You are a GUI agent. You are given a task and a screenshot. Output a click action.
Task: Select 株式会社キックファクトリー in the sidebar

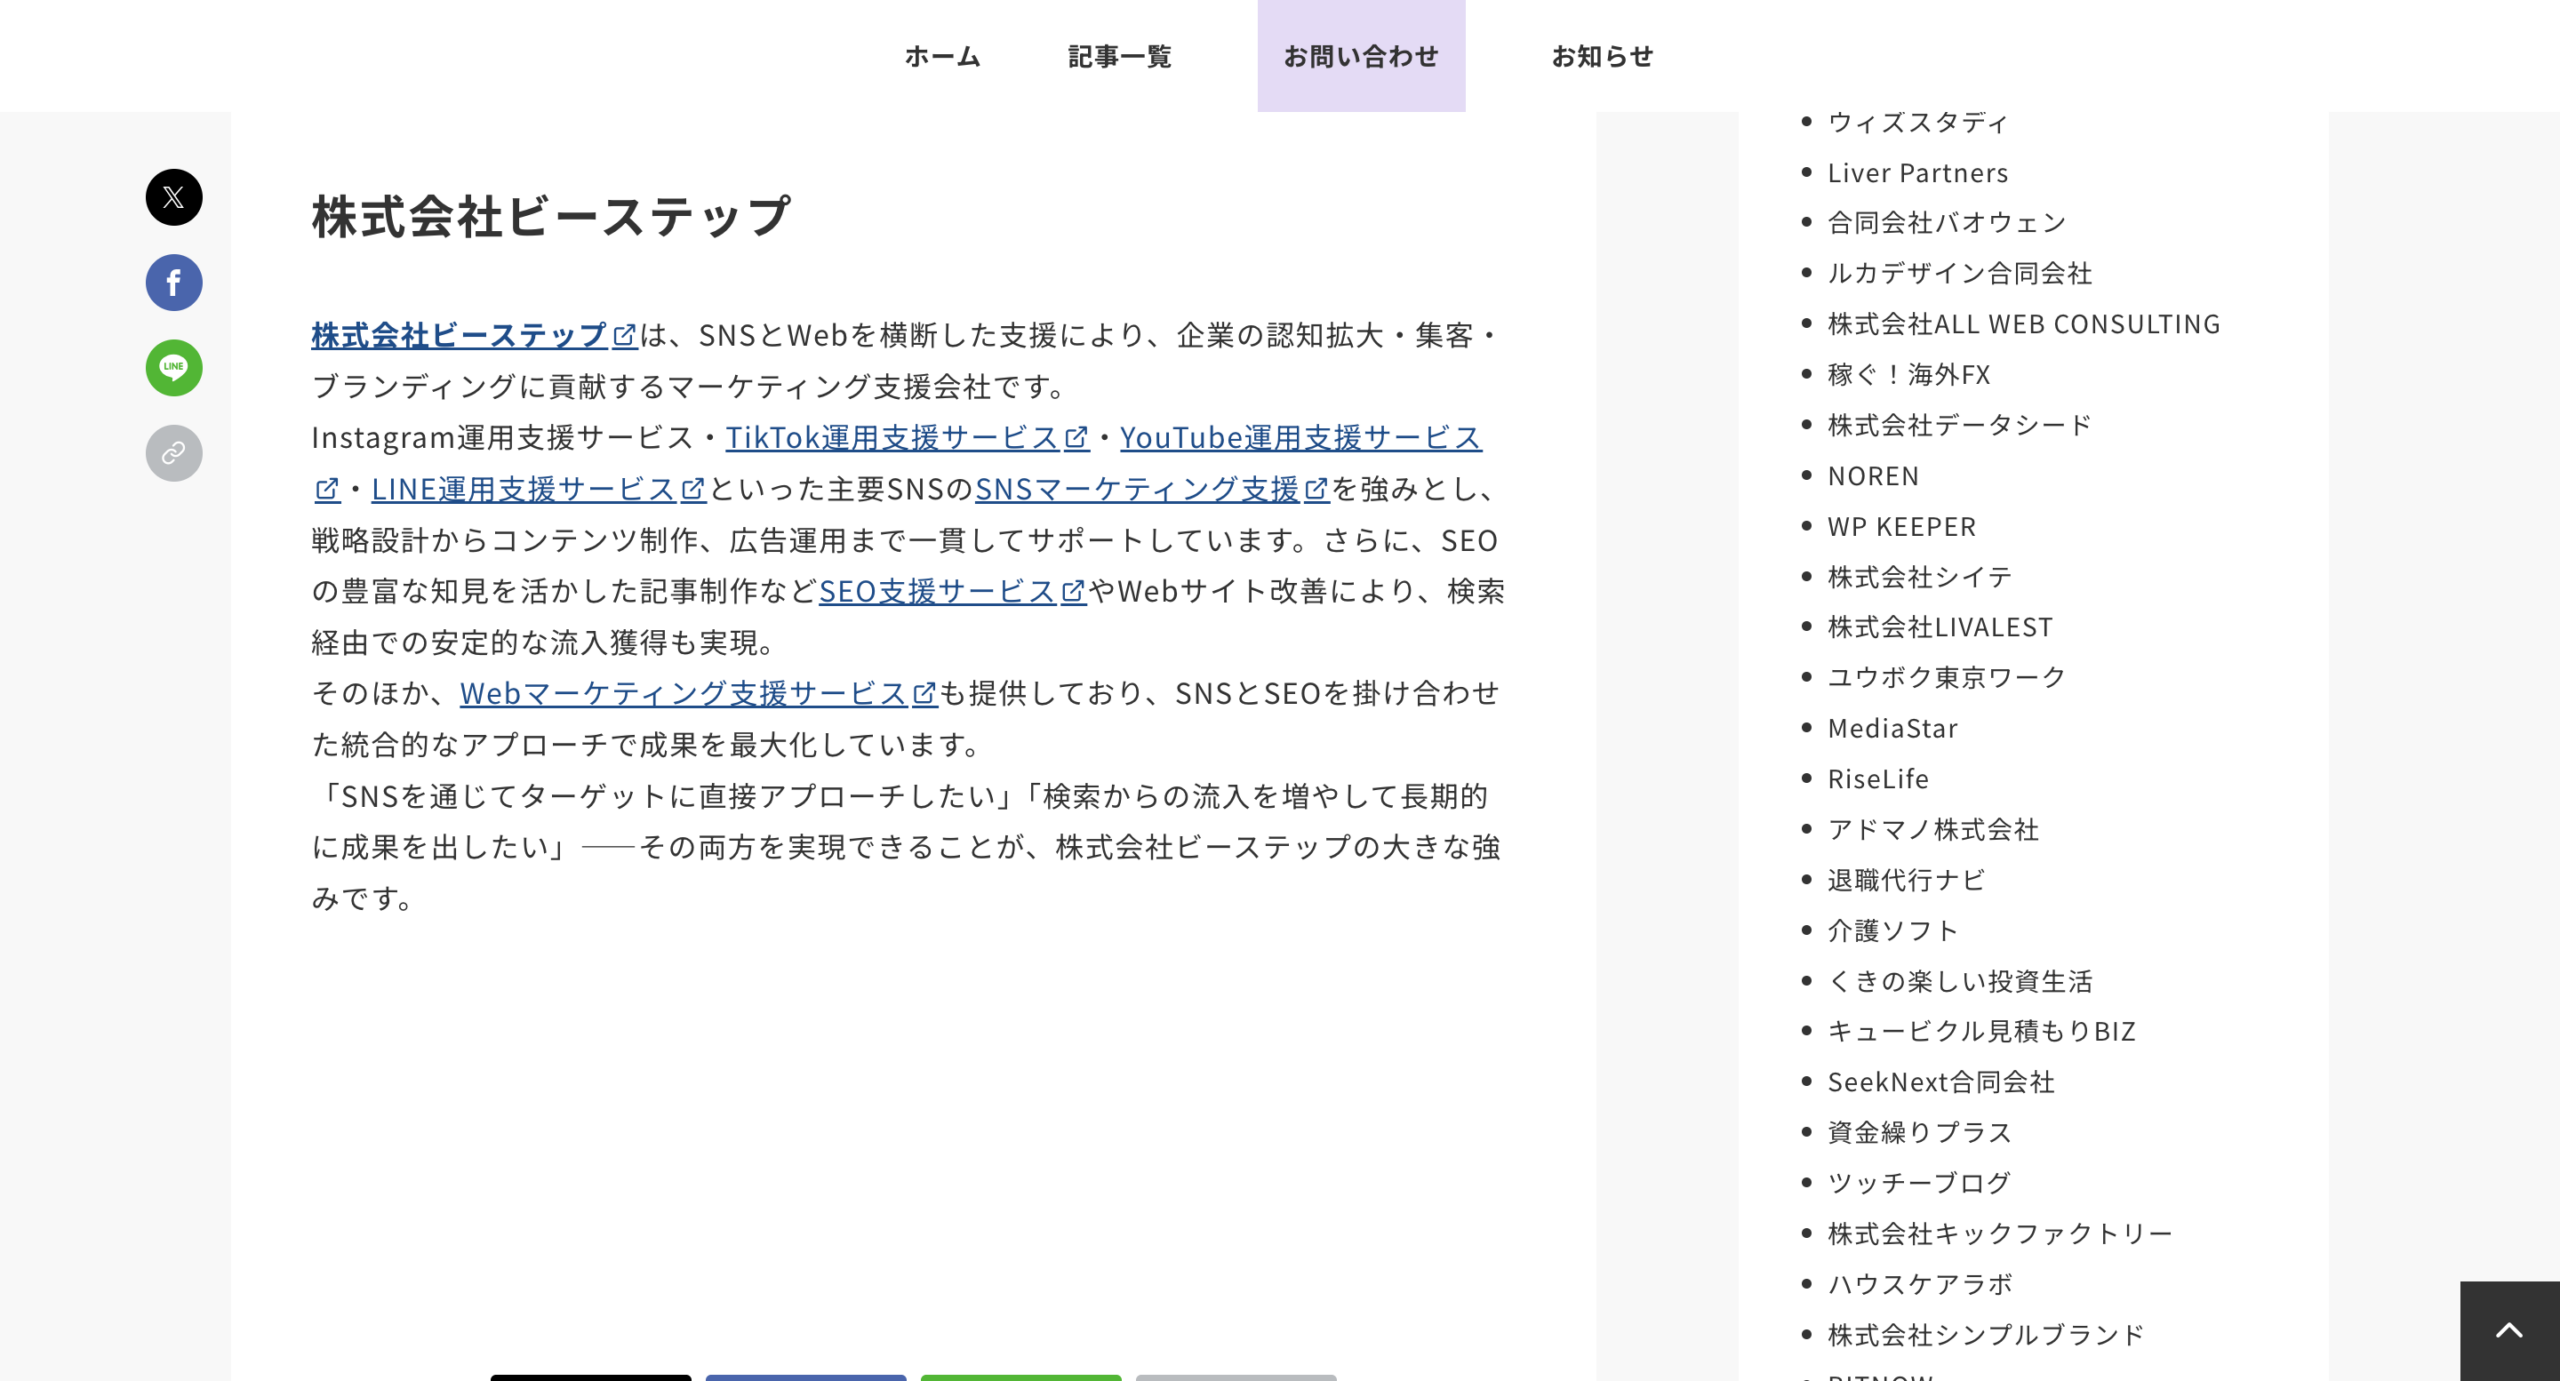(x=2000, y=1234)
